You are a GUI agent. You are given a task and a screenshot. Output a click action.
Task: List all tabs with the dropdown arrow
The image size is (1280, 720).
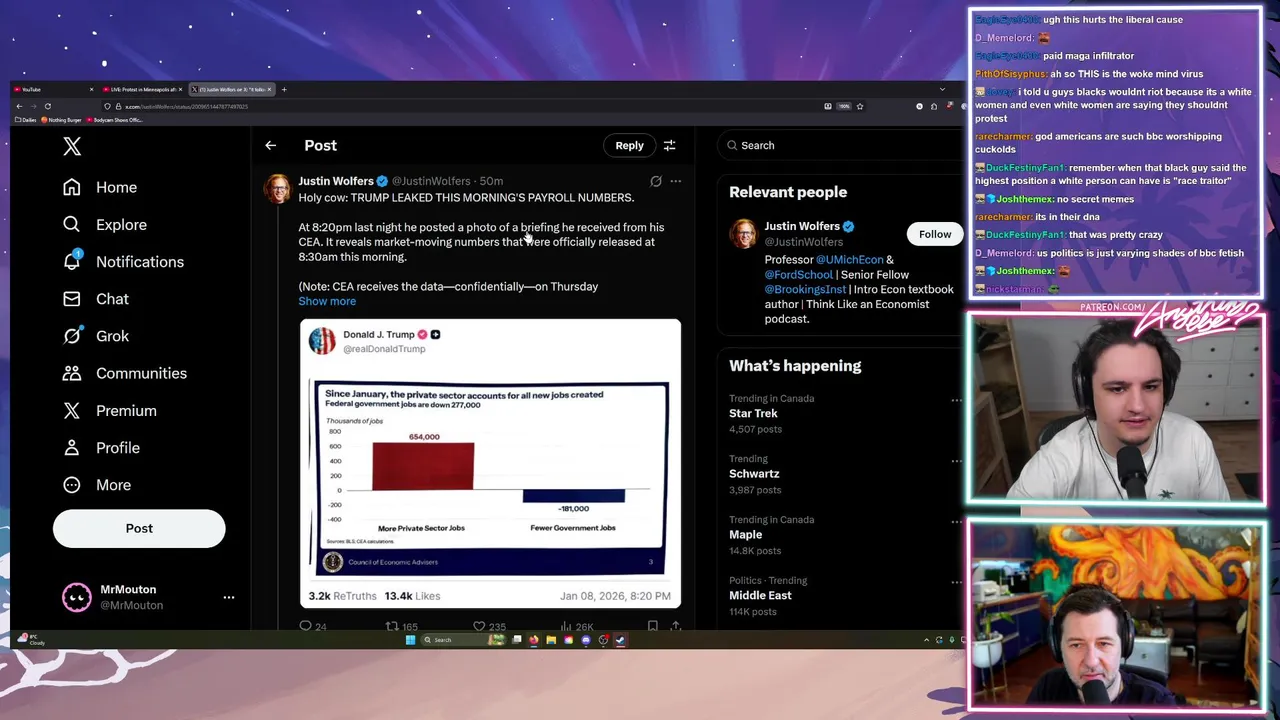(x=942, y=89)
